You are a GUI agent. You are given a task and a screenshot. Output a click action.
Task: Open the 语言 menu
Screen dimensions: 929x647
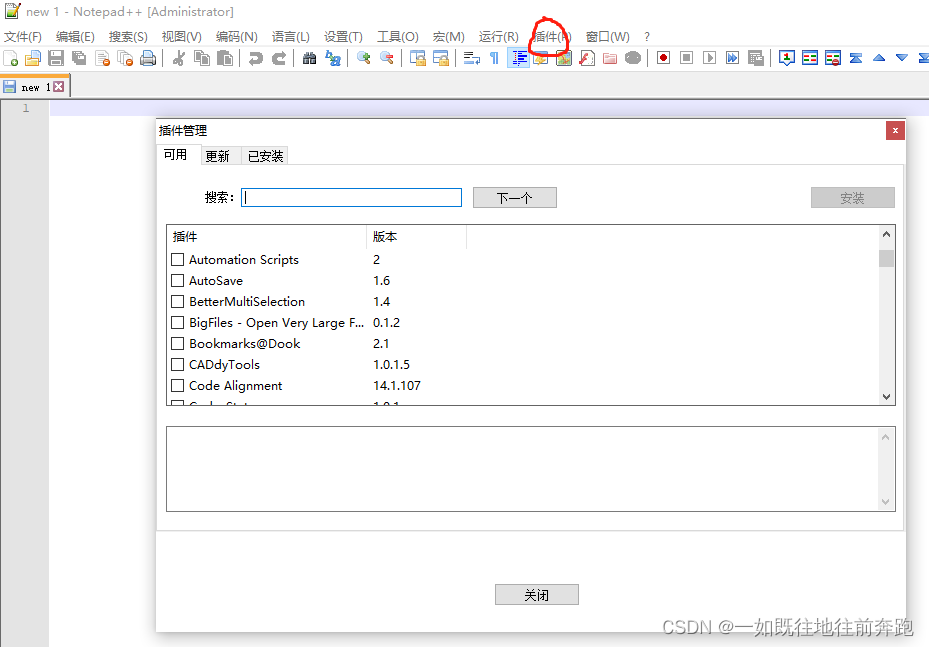click(x=290, y=36)
